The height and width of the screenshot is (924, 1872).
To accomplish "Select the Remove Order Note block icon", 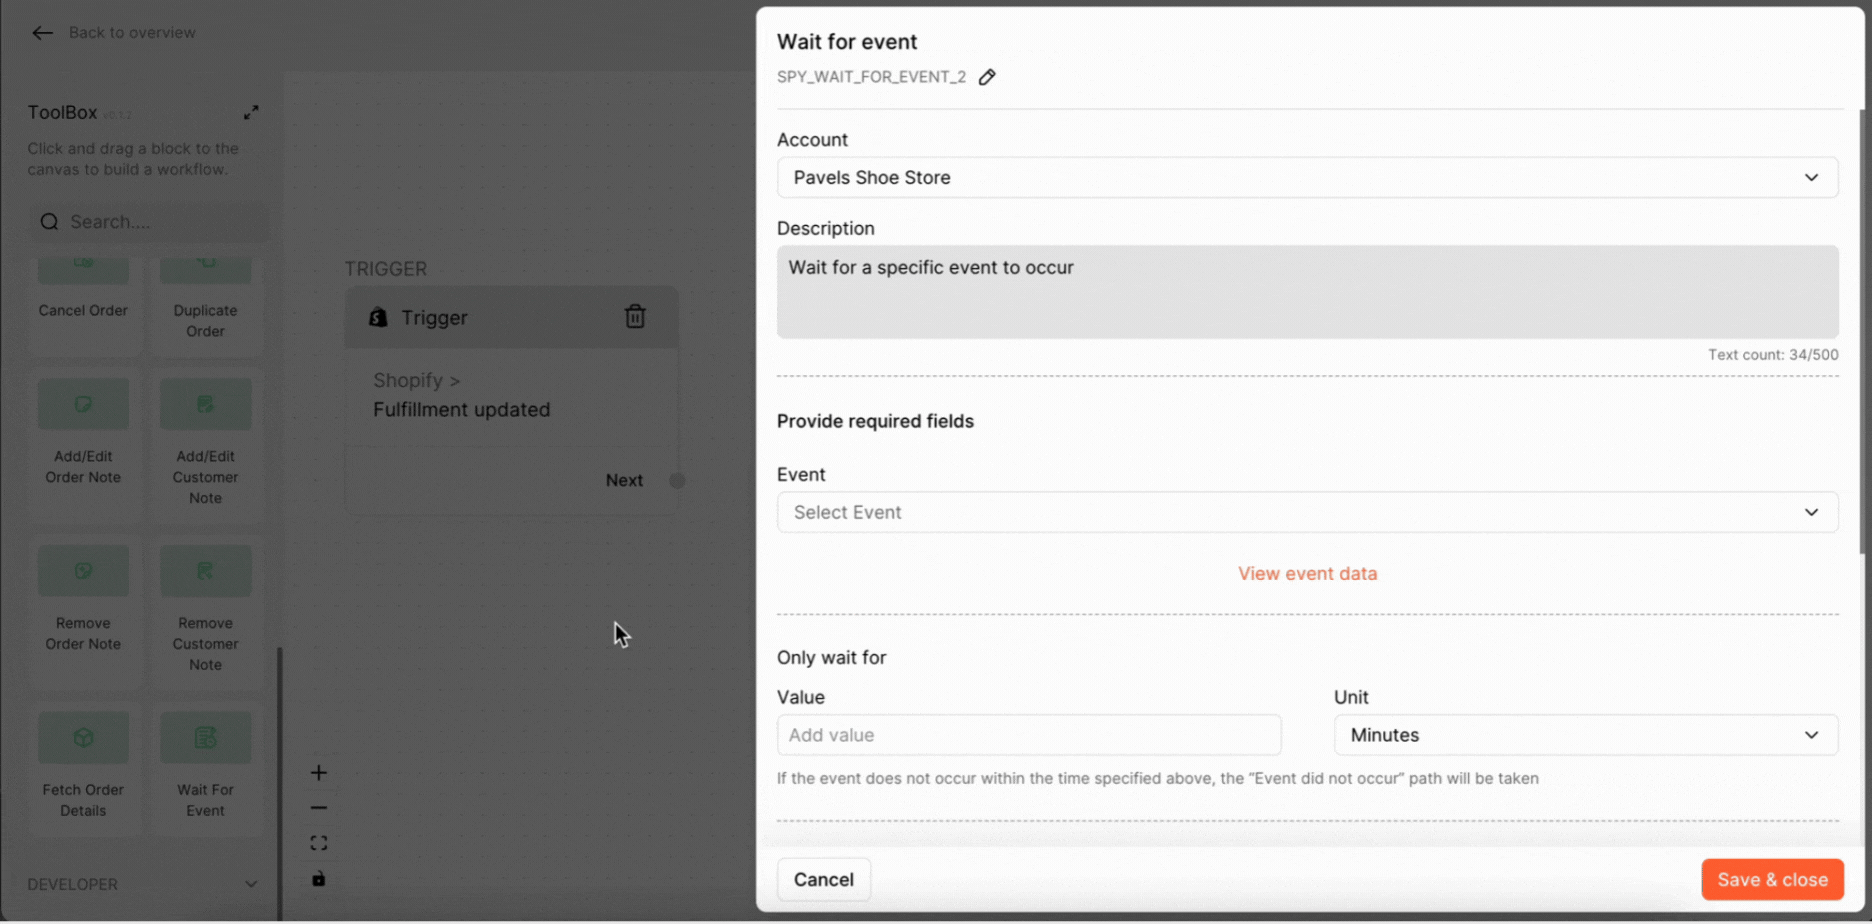I will click(83, 571).
